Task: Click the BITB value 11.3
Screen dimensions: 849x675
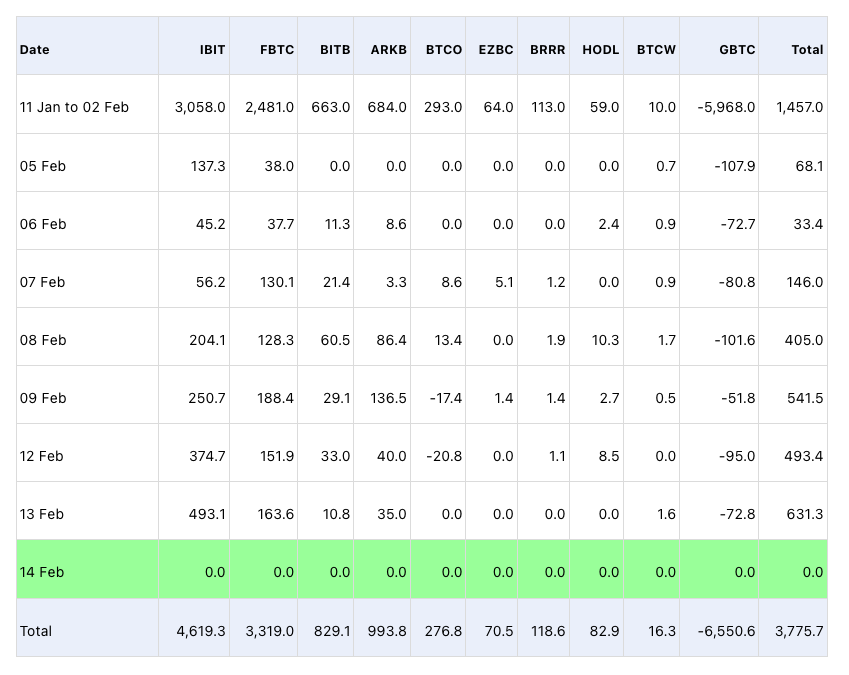Action: pos(337,224)
